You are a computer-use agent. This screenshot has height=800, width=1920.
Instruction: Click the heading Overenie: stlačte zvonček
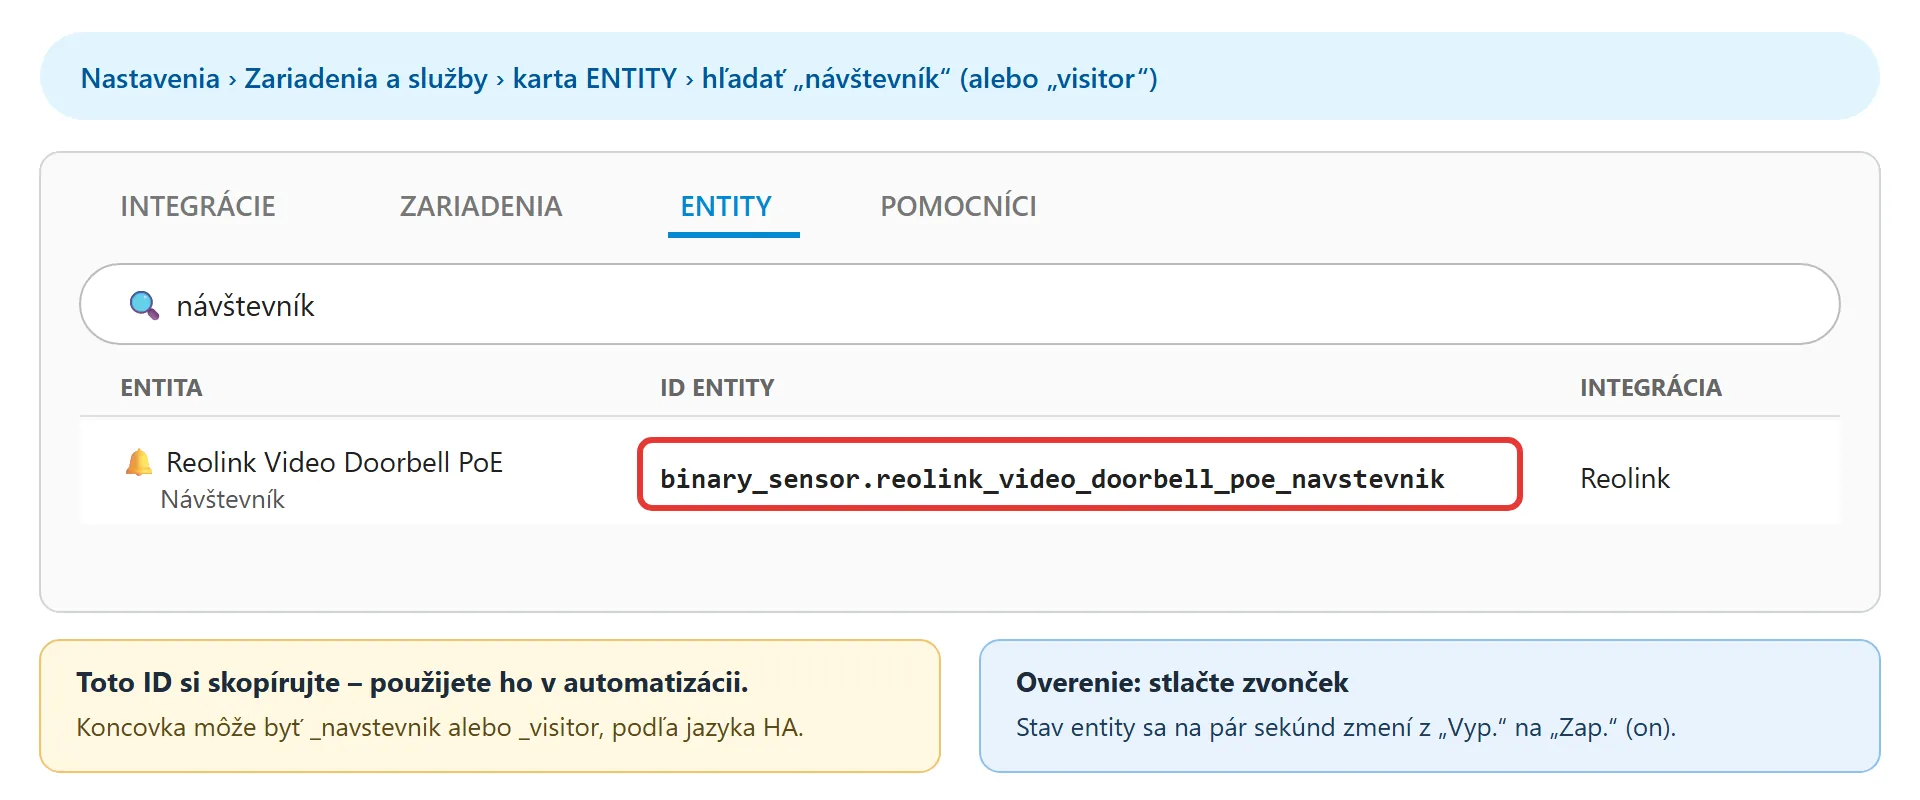click(x=1182, y=682)
